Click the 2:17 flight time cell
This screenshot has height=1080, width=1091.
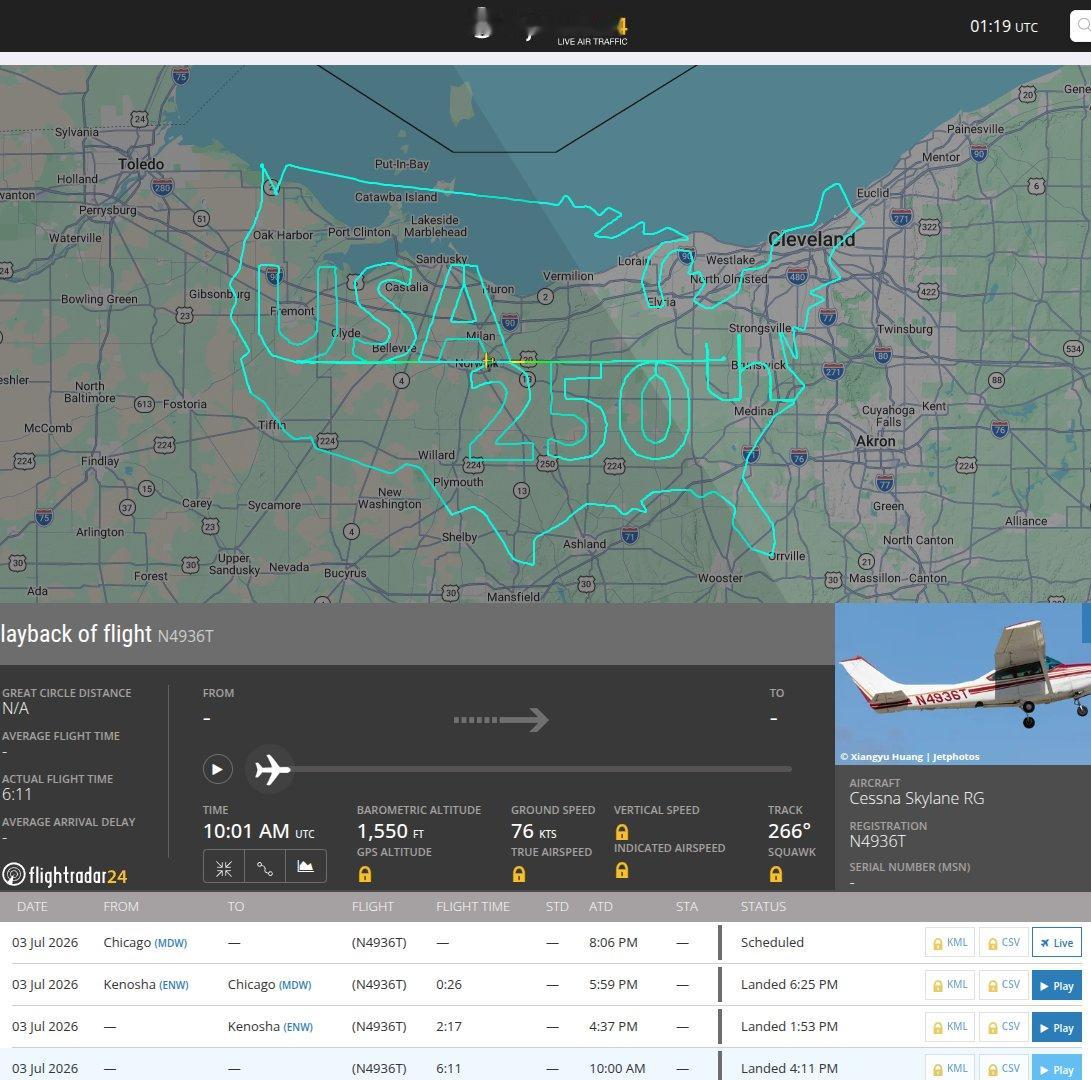tap(449, 1026)
